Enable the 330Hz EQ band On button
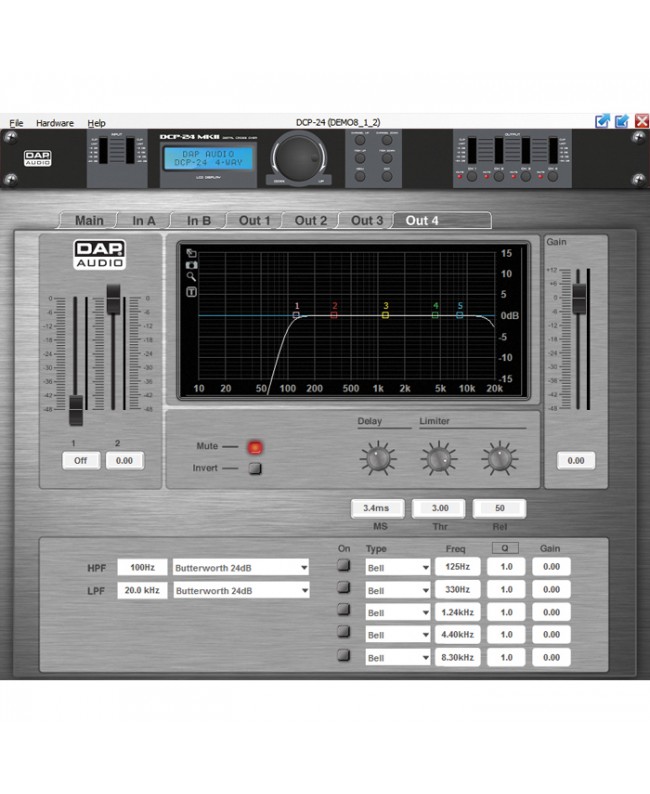 (x=344, y=587)
